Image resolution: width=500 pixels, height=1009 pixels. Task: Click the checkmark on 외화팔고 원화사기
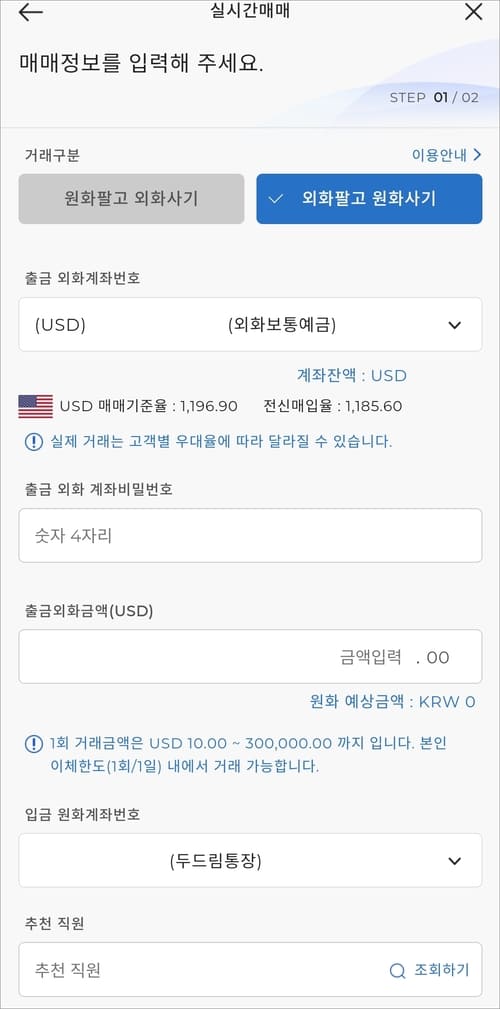[x=275, y=199]
